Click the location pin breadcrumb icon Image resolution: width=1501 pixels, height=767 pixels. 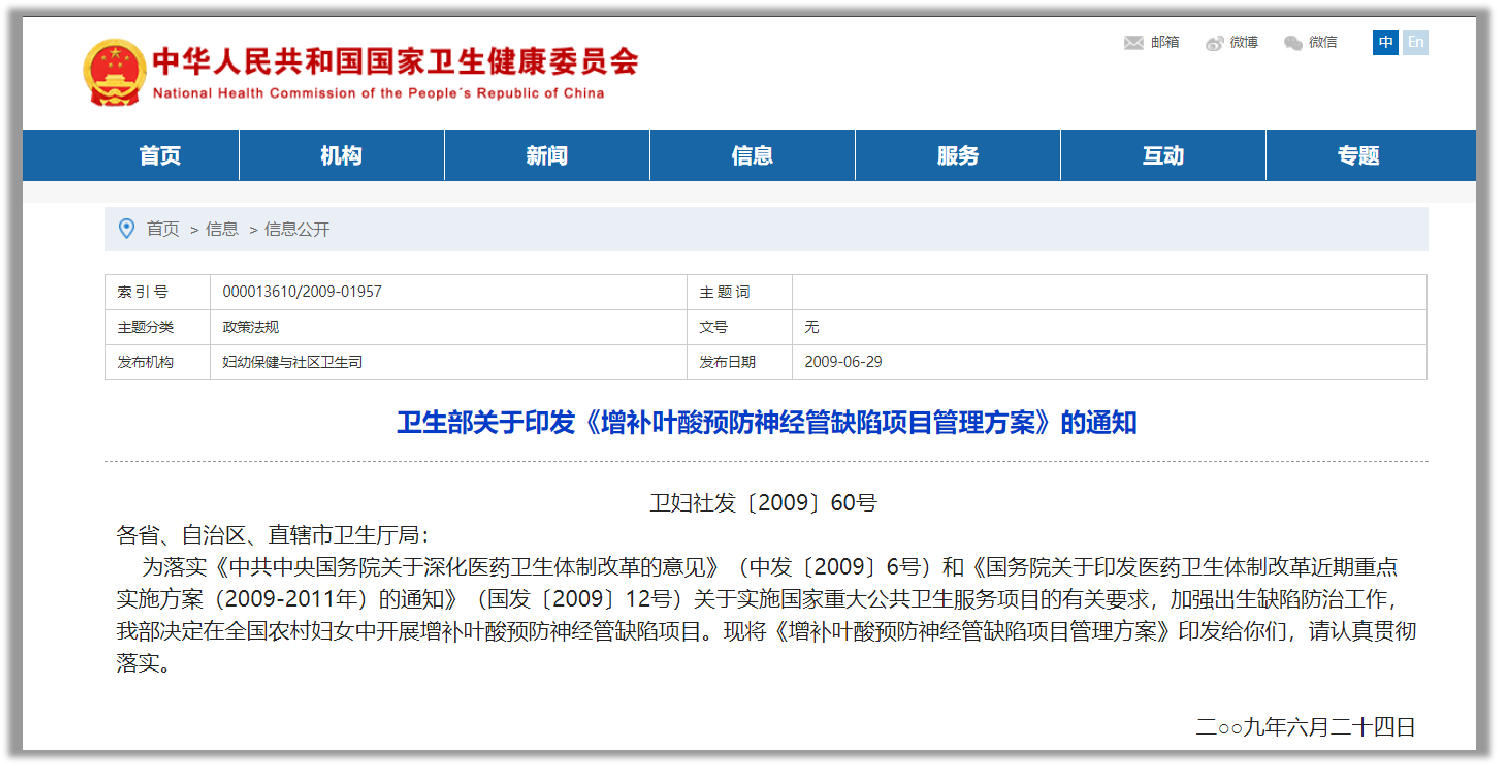click(x=126, y=229)
